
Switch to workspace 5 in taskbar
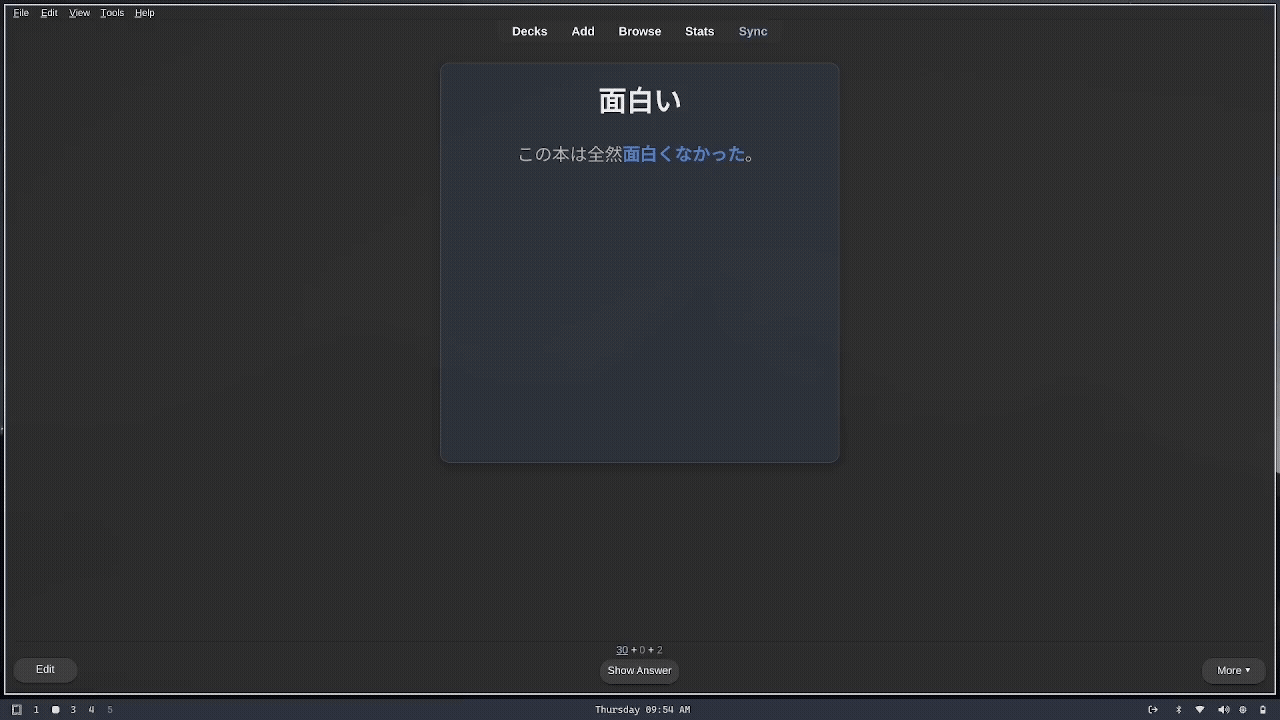coord(110,710)
